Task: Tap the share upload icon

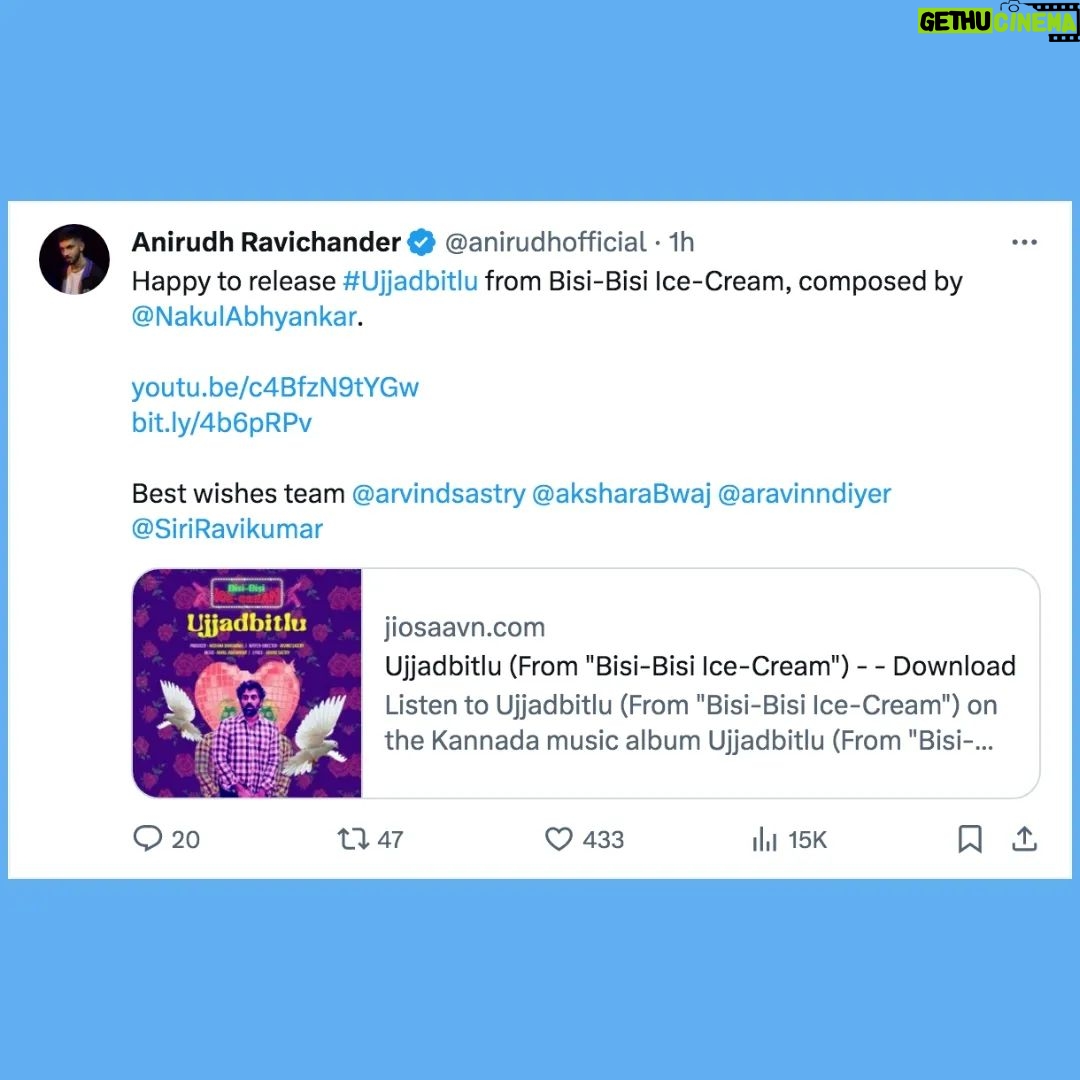Action: click(x=1024, y=838)
